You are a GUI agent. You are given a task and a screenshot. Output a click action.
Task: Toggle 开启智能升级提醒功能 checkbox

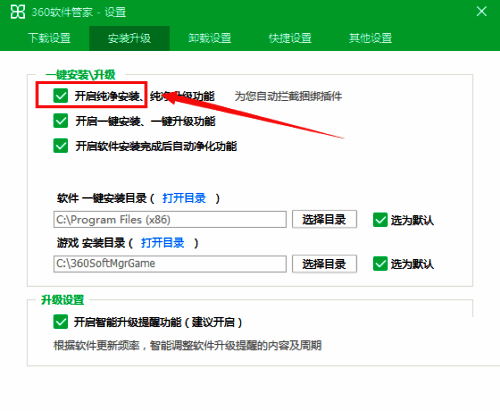tap(61, 322)
